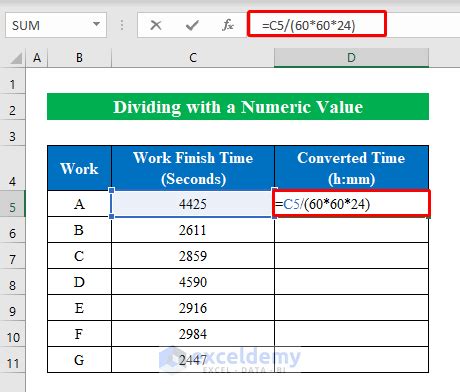Click 'Converted Time (h:mm)' header cell
The height and width of the screenshot is (392, 460).
pyautogui.click(x=351, y=168)
